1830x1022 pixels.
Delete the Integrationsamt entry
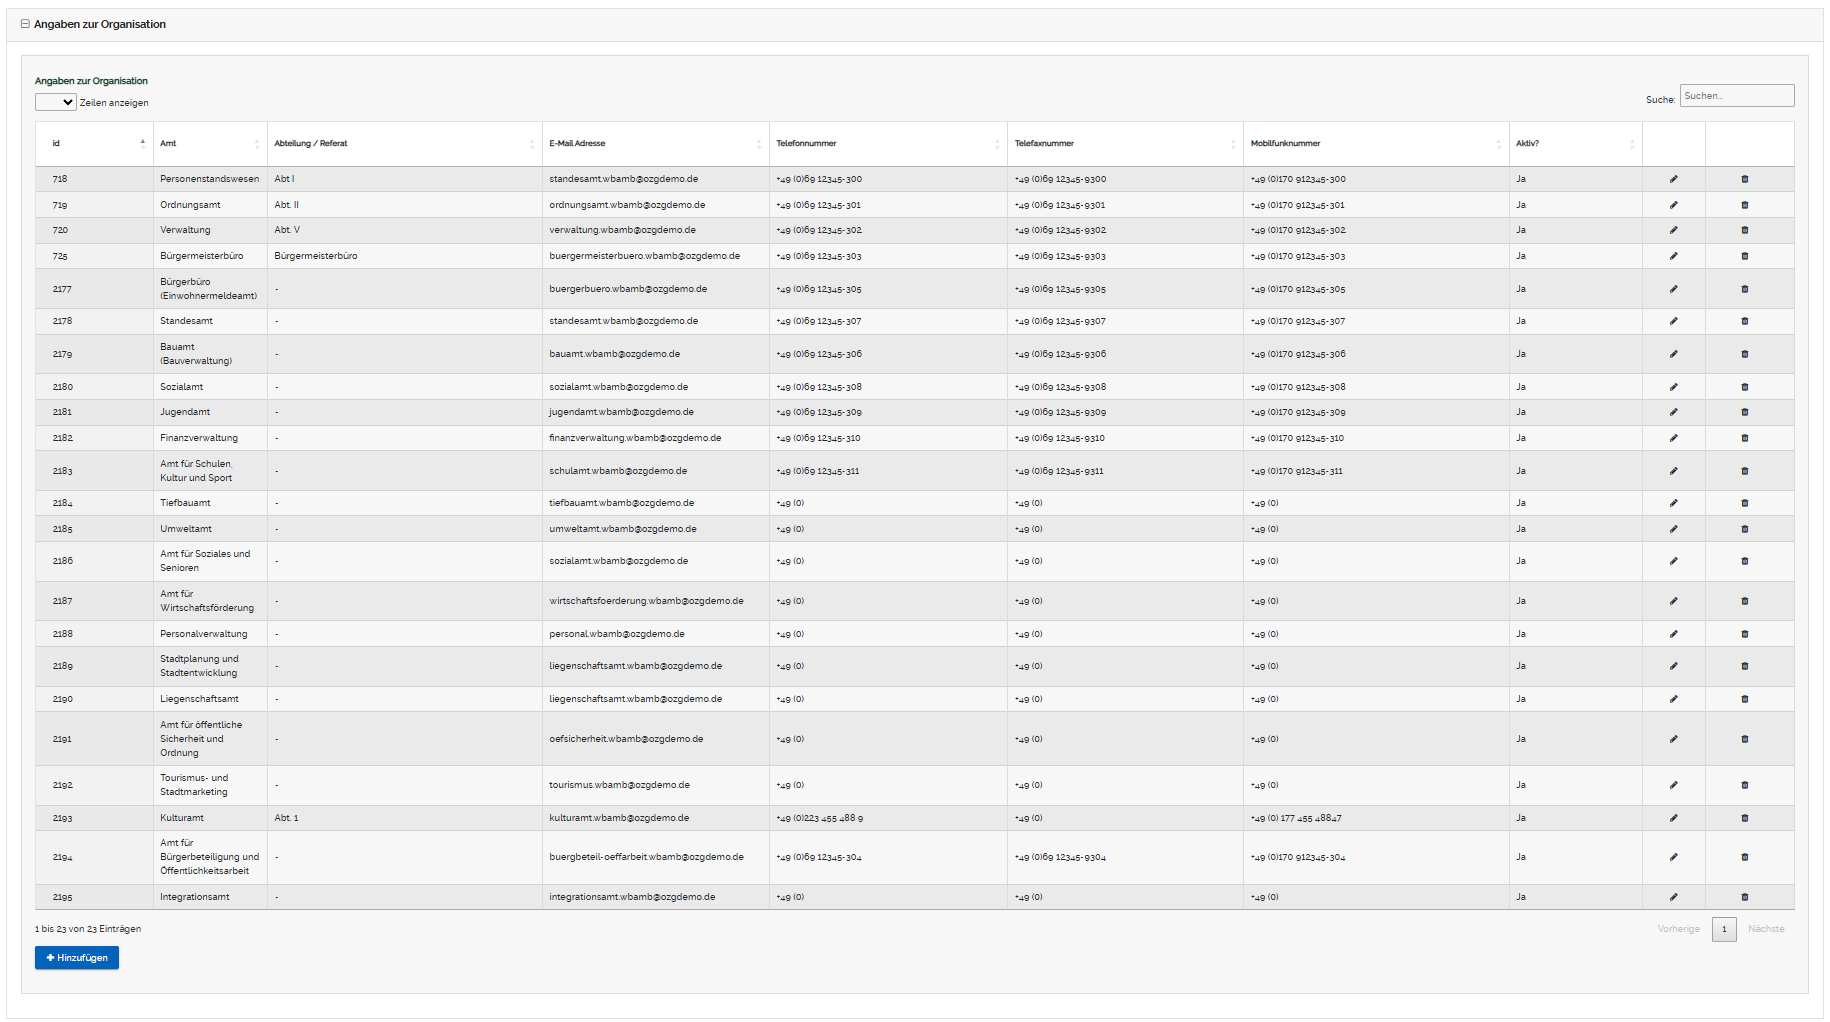pyautogui.click(x=1744, y=897)
